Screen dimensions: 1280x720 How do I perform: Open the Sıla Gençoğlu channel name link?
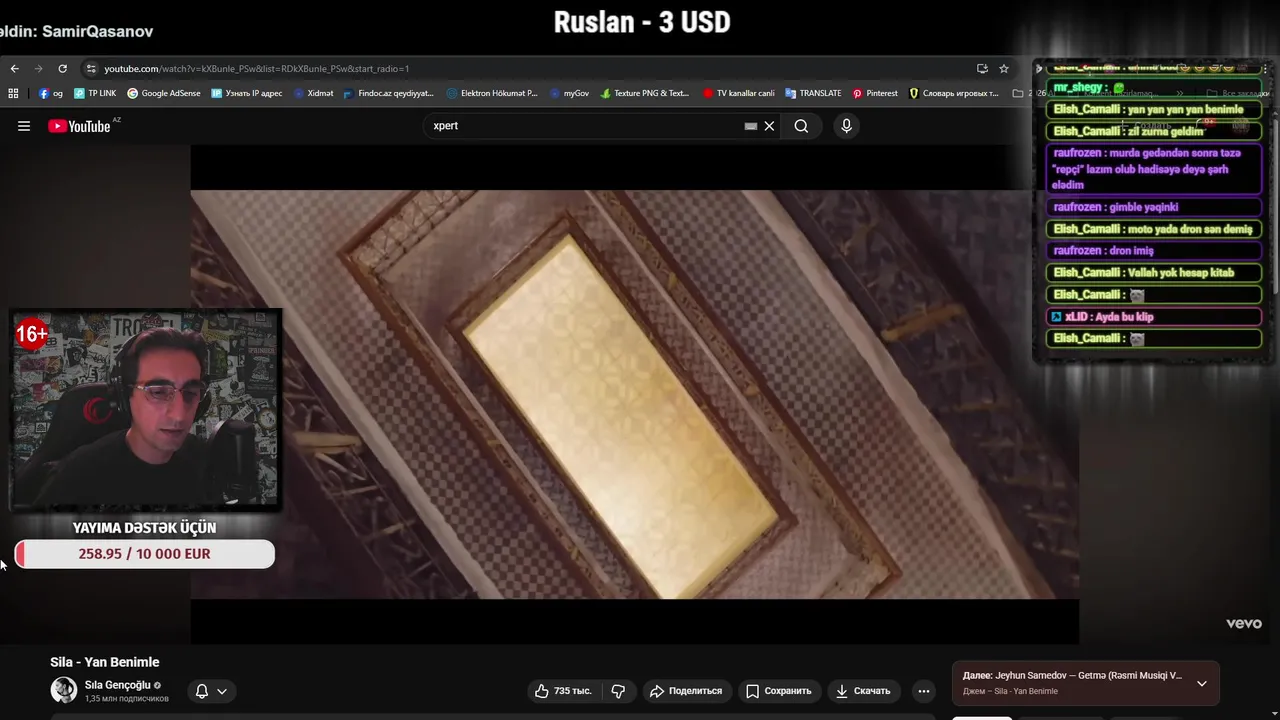(x=117, y=685)
